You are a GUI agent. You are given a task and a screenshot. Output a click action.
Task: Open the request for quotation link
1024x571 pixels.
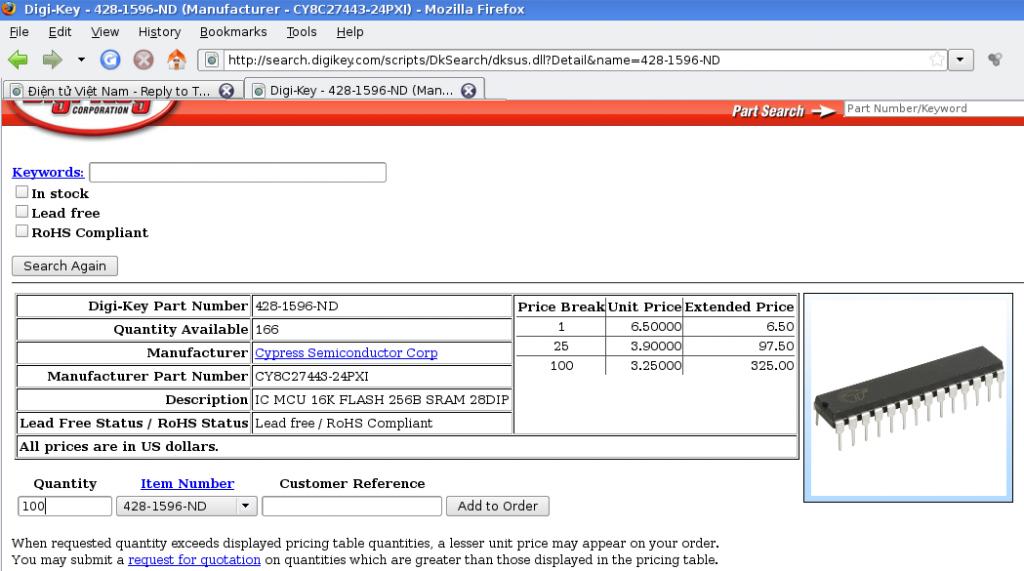tap(194, 560)
